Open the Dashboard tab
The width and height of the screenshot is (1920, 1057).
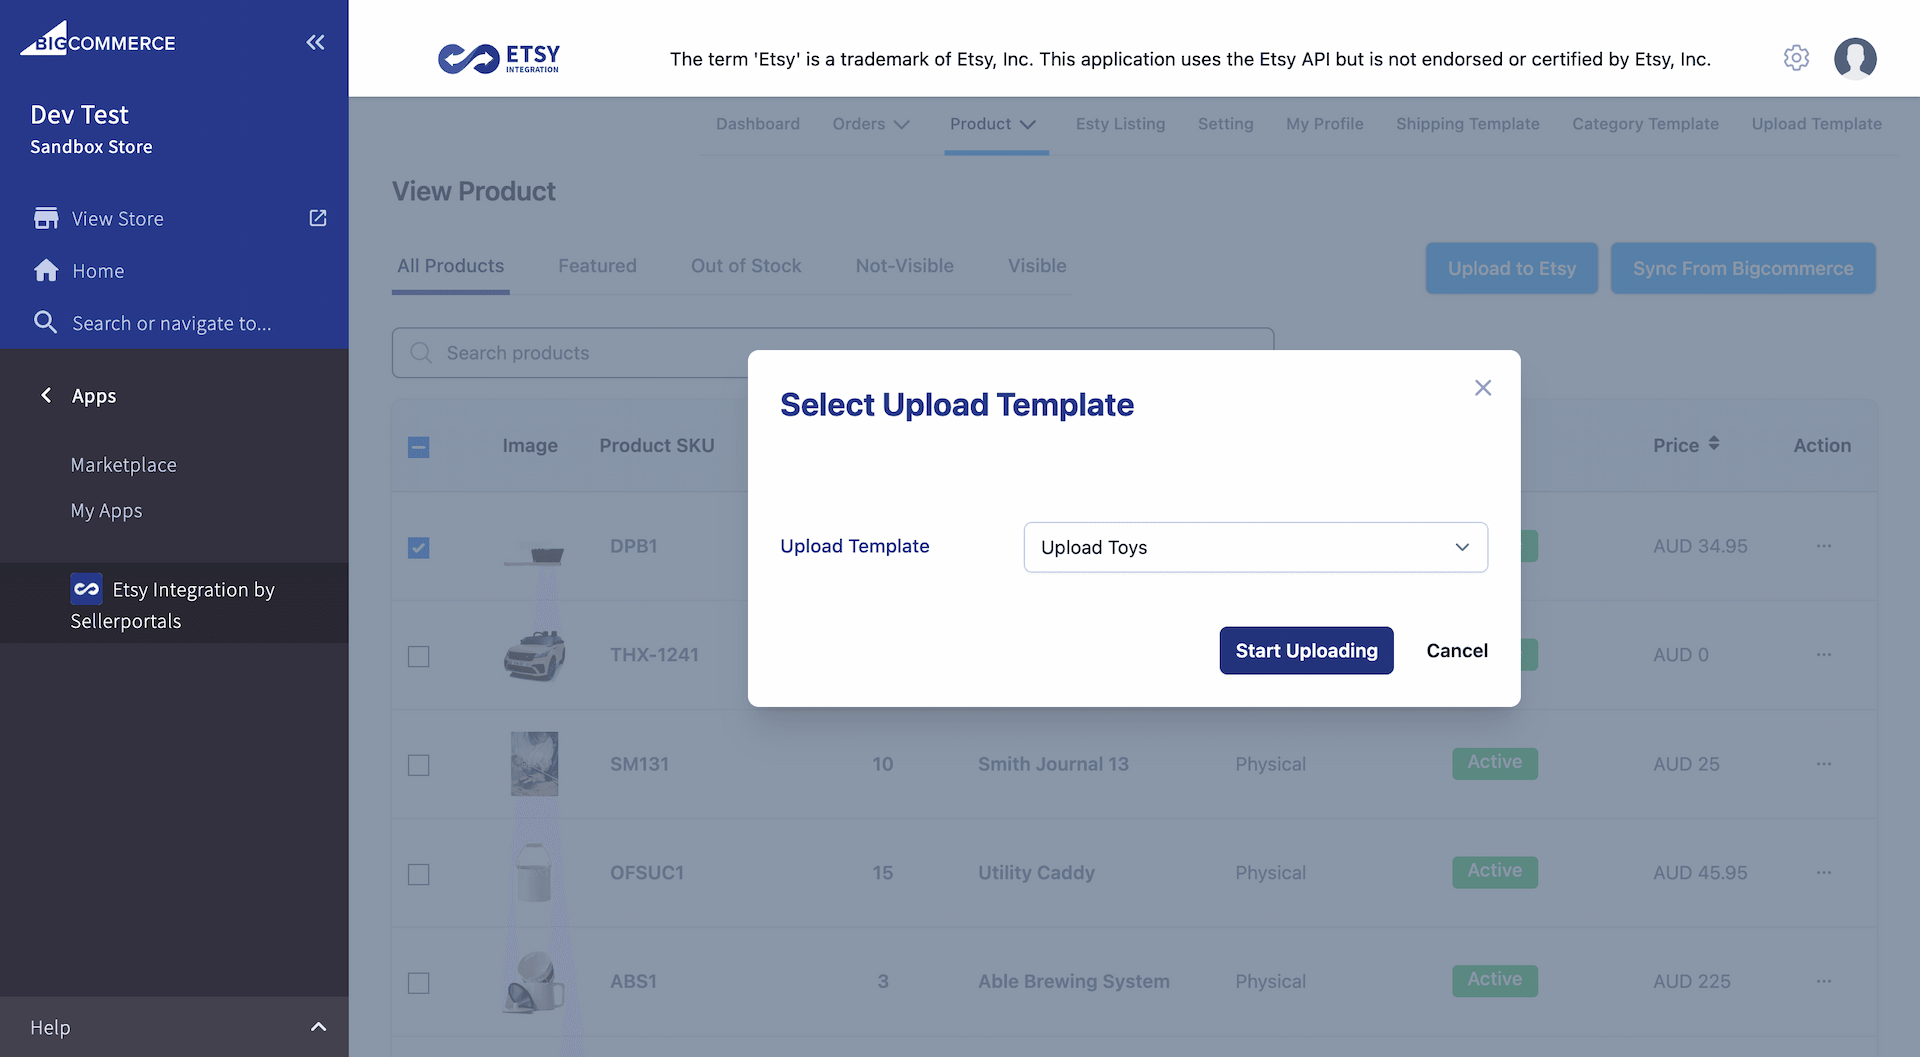click(758, 124)
